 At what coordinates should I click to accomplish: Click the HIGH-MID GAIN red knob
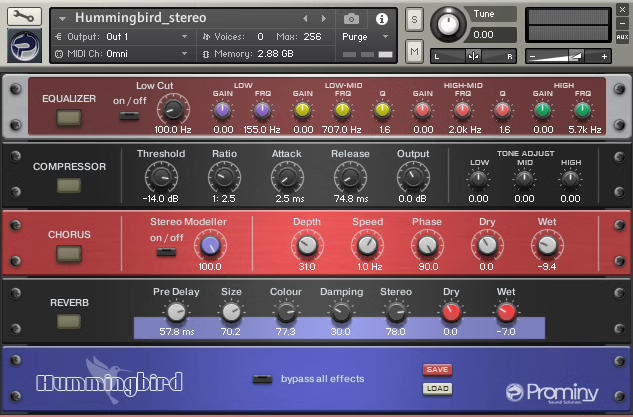coord(422,110)
